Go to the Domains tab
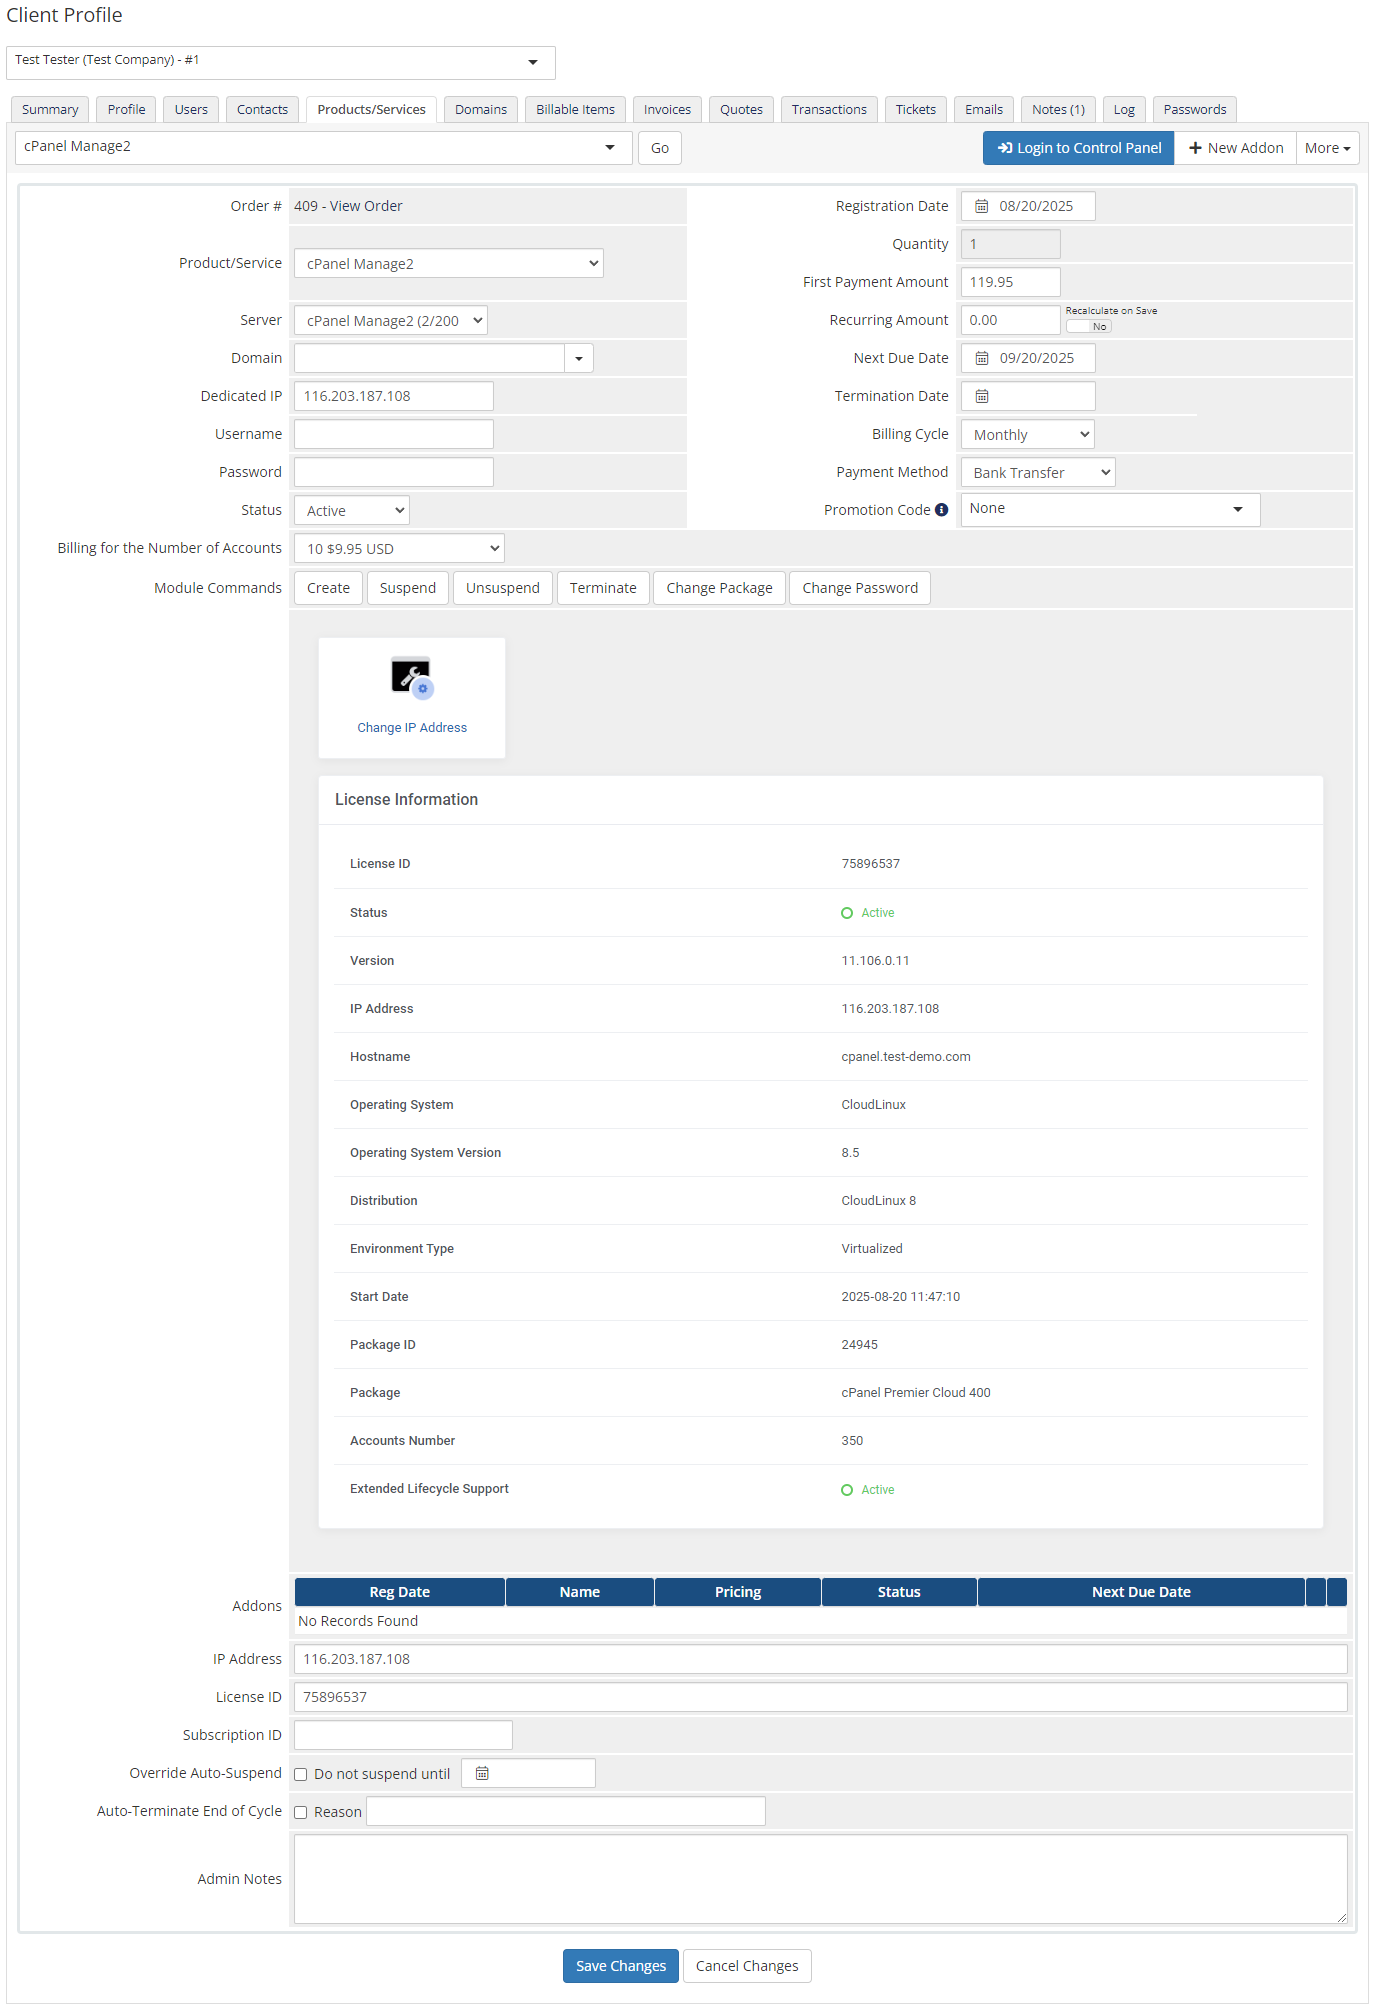Image resolution: width=1376 pixels, height=2013 pixels. [x=481, y=109]
